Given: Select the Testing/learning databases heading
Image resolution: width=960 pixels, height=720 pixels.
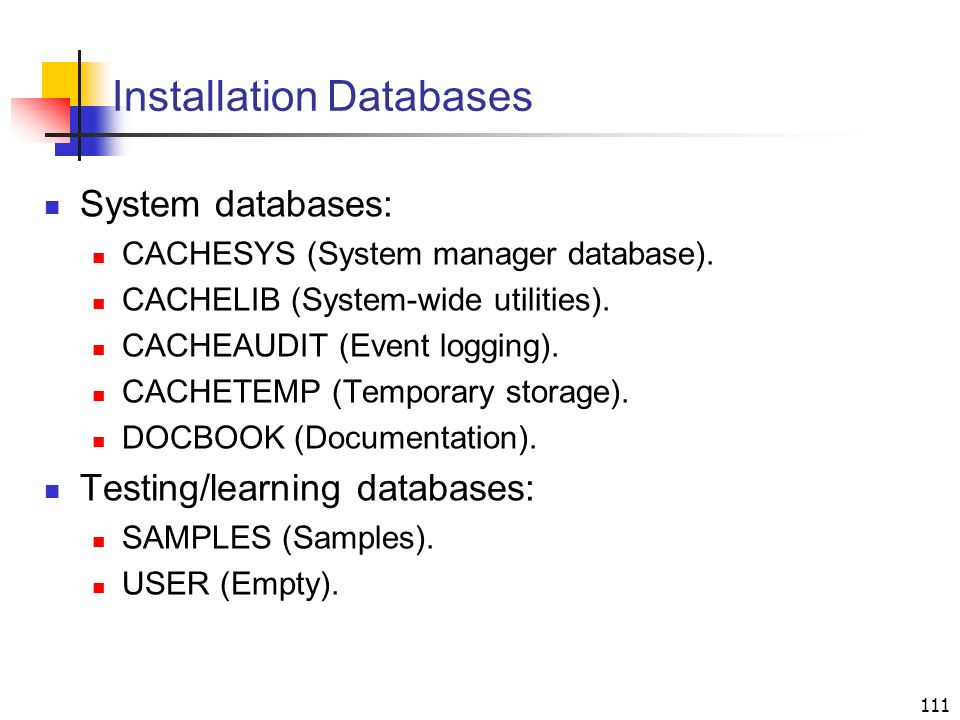Looking at the screenshot, I should pyautogui.click(x=307, y=489).
